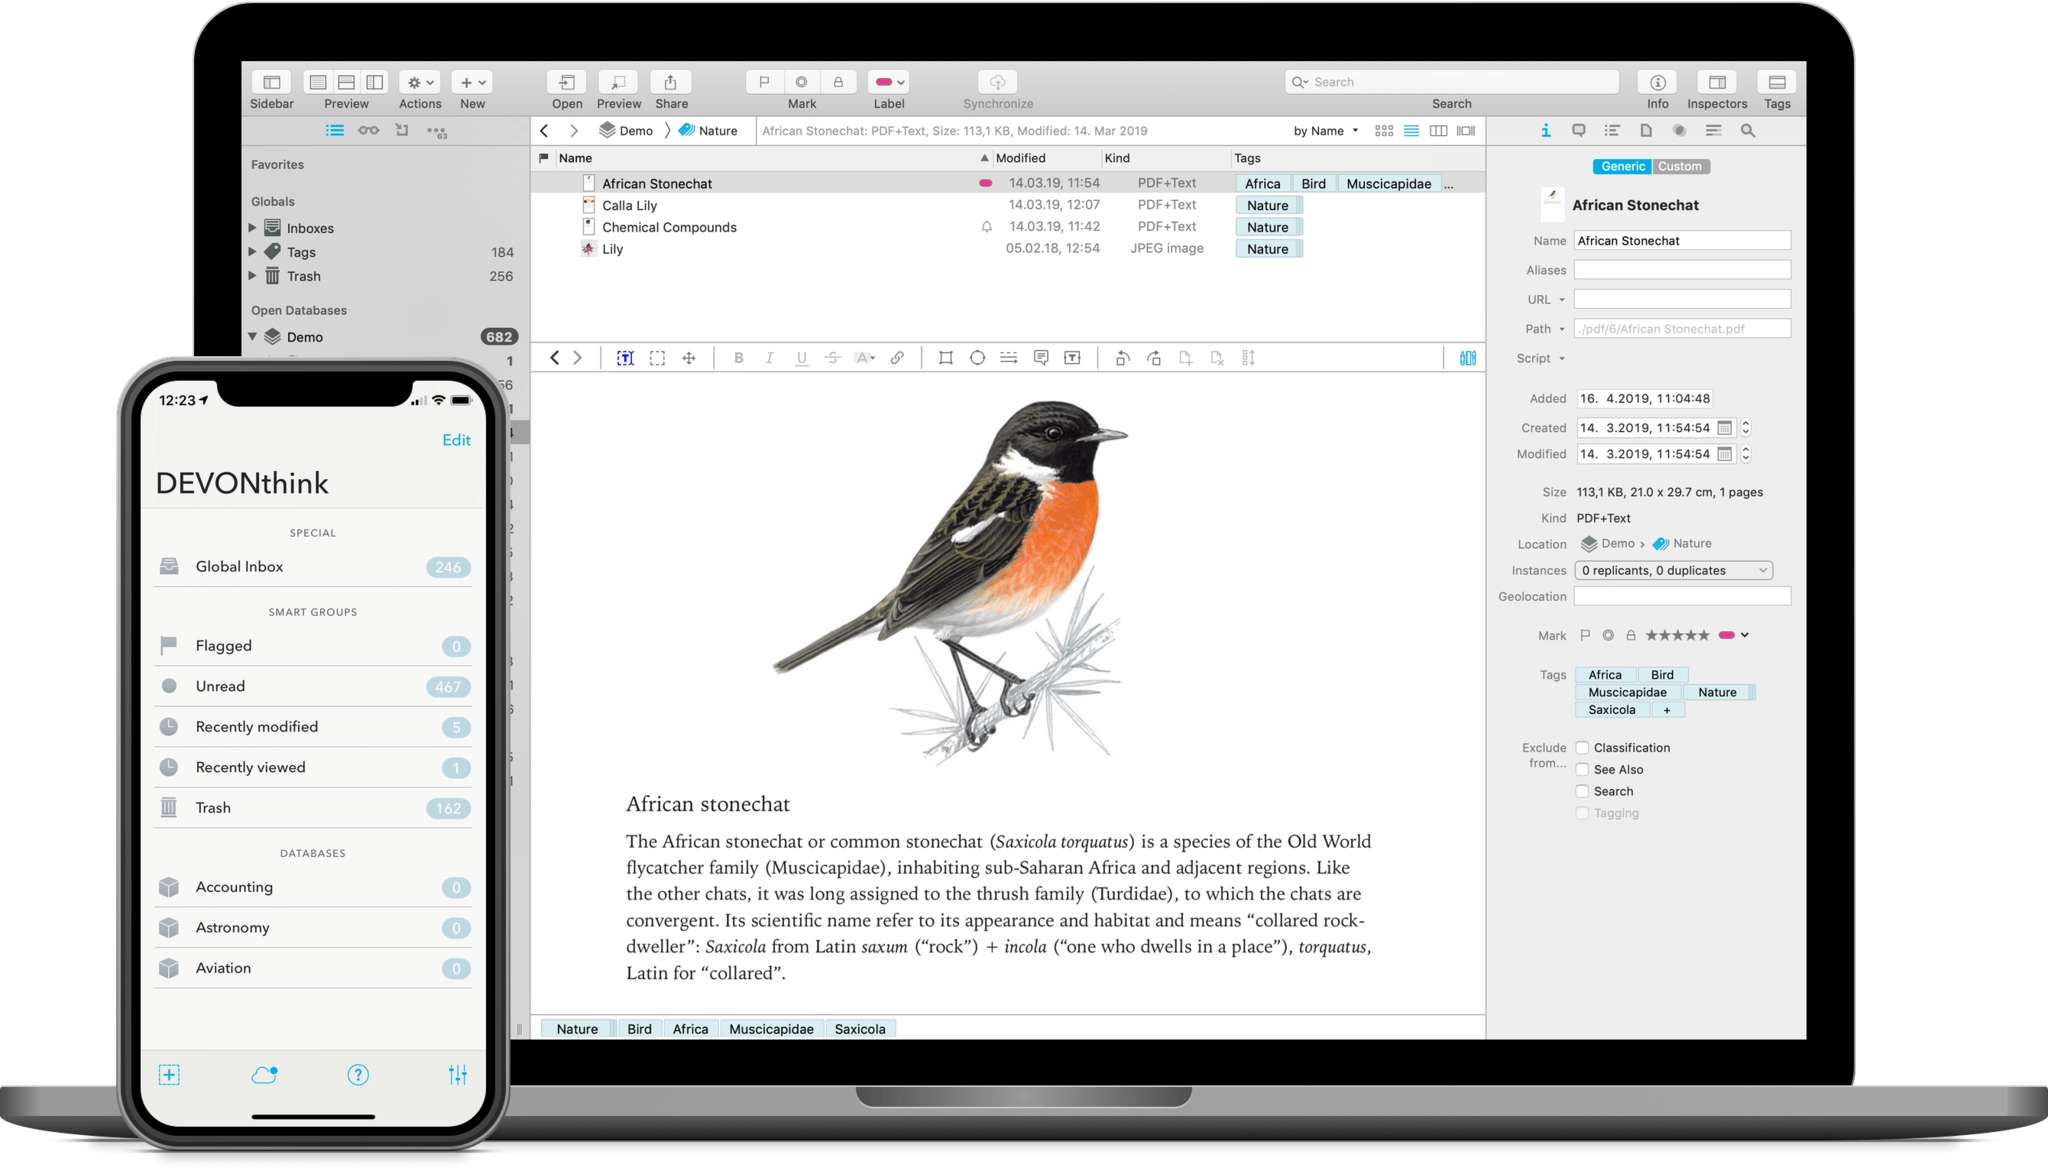
Task: Open the Label color dropdown in toolbar
Action: [x=889, y=82]
